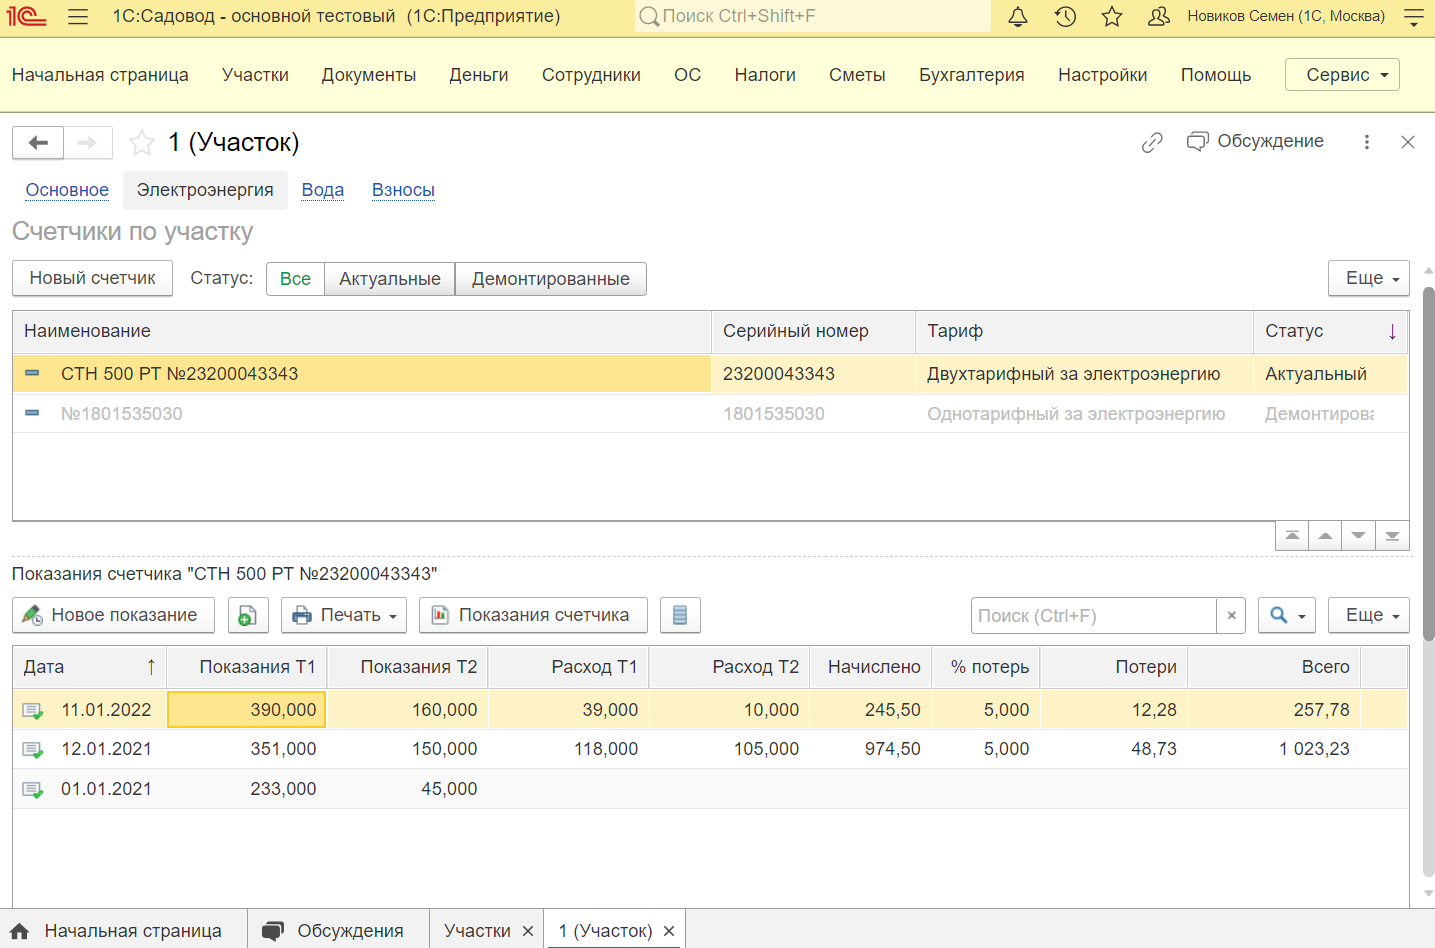1435x948 pixels.
Task: Click the copy reading document icon
Action: (x=248, y=616)
